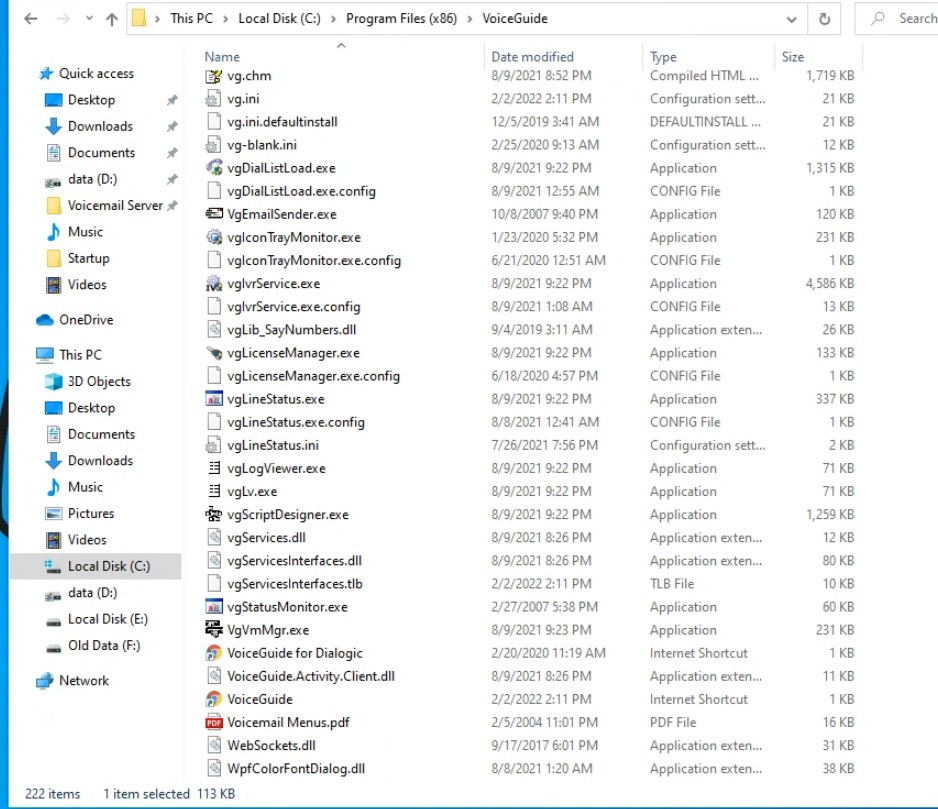Select the VoiceGuide internet shortcut dated 2/2/2022
Viewport: 938px width, 809px height.
260,699
